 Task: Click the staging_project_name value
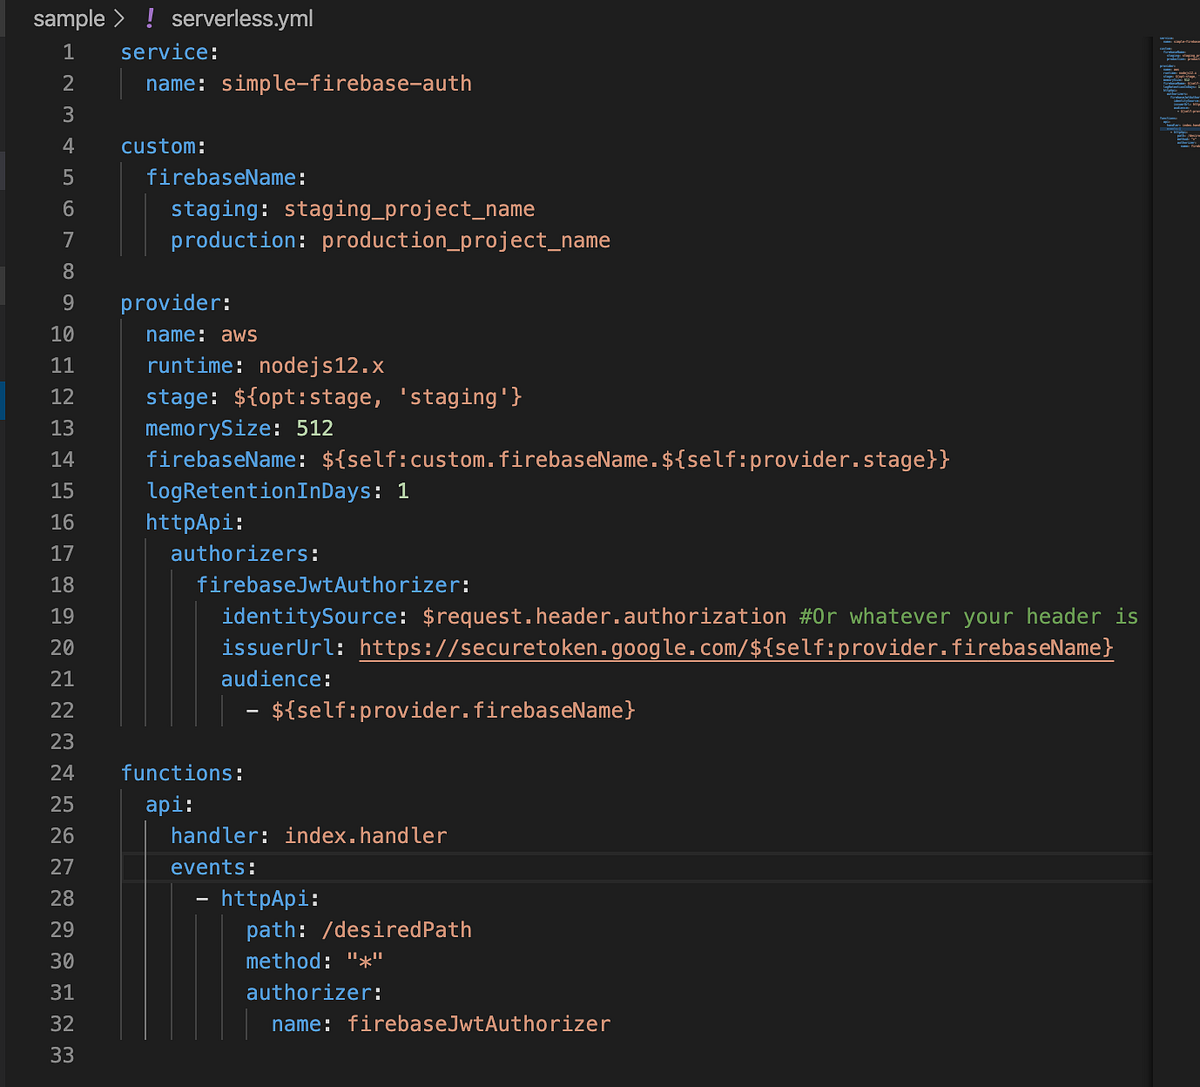(x=409, y=209)
